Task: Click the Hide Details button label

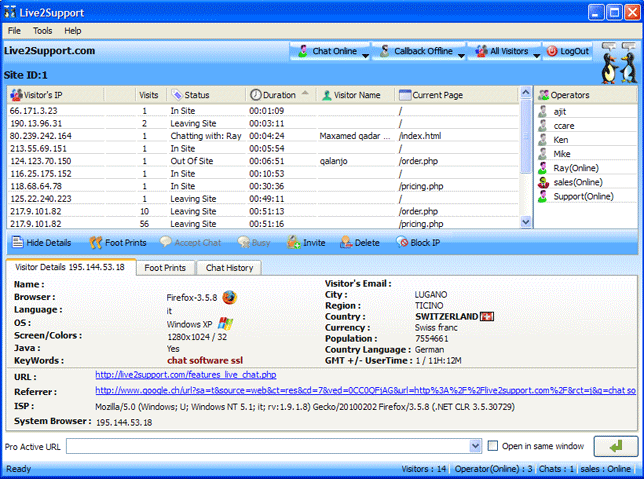Action: [49, 243]
